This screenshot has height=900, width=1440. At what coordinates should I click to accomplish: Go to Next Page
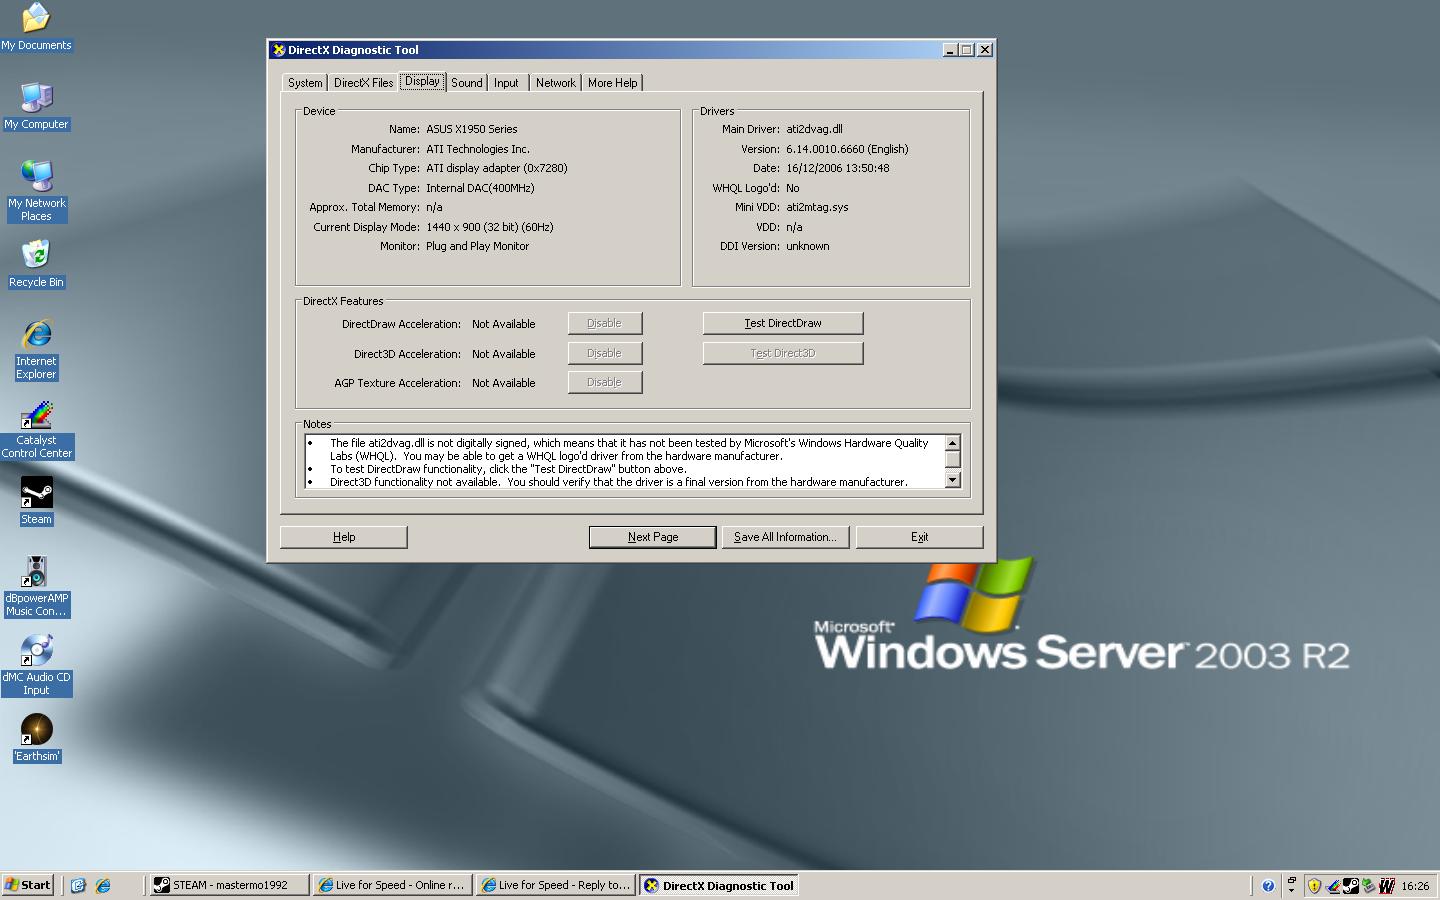653,537
